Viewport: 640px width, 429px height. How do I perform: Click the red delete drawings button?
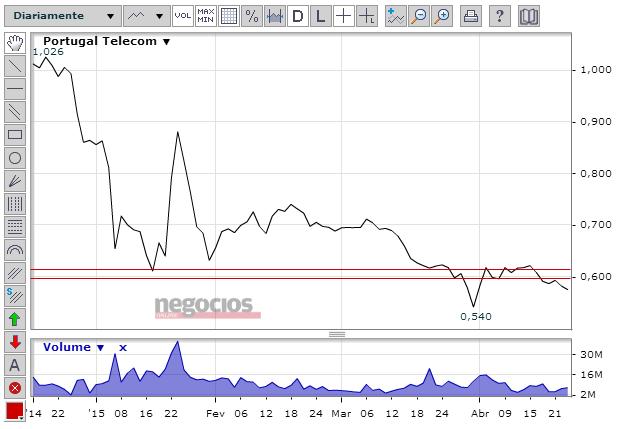[15, 388]
